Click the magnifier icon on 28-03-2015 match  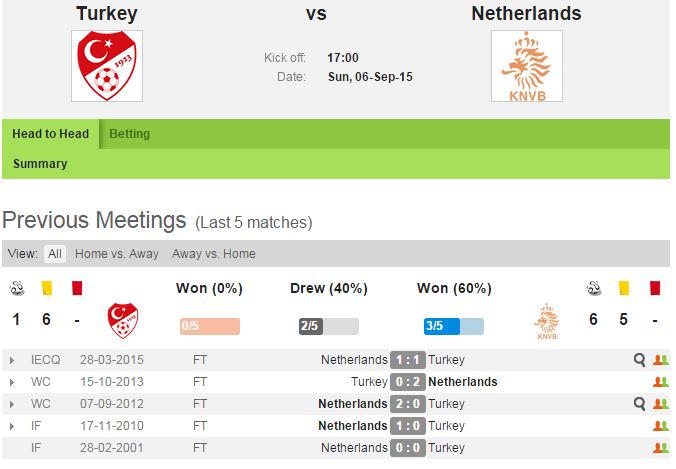click(640, 360)
